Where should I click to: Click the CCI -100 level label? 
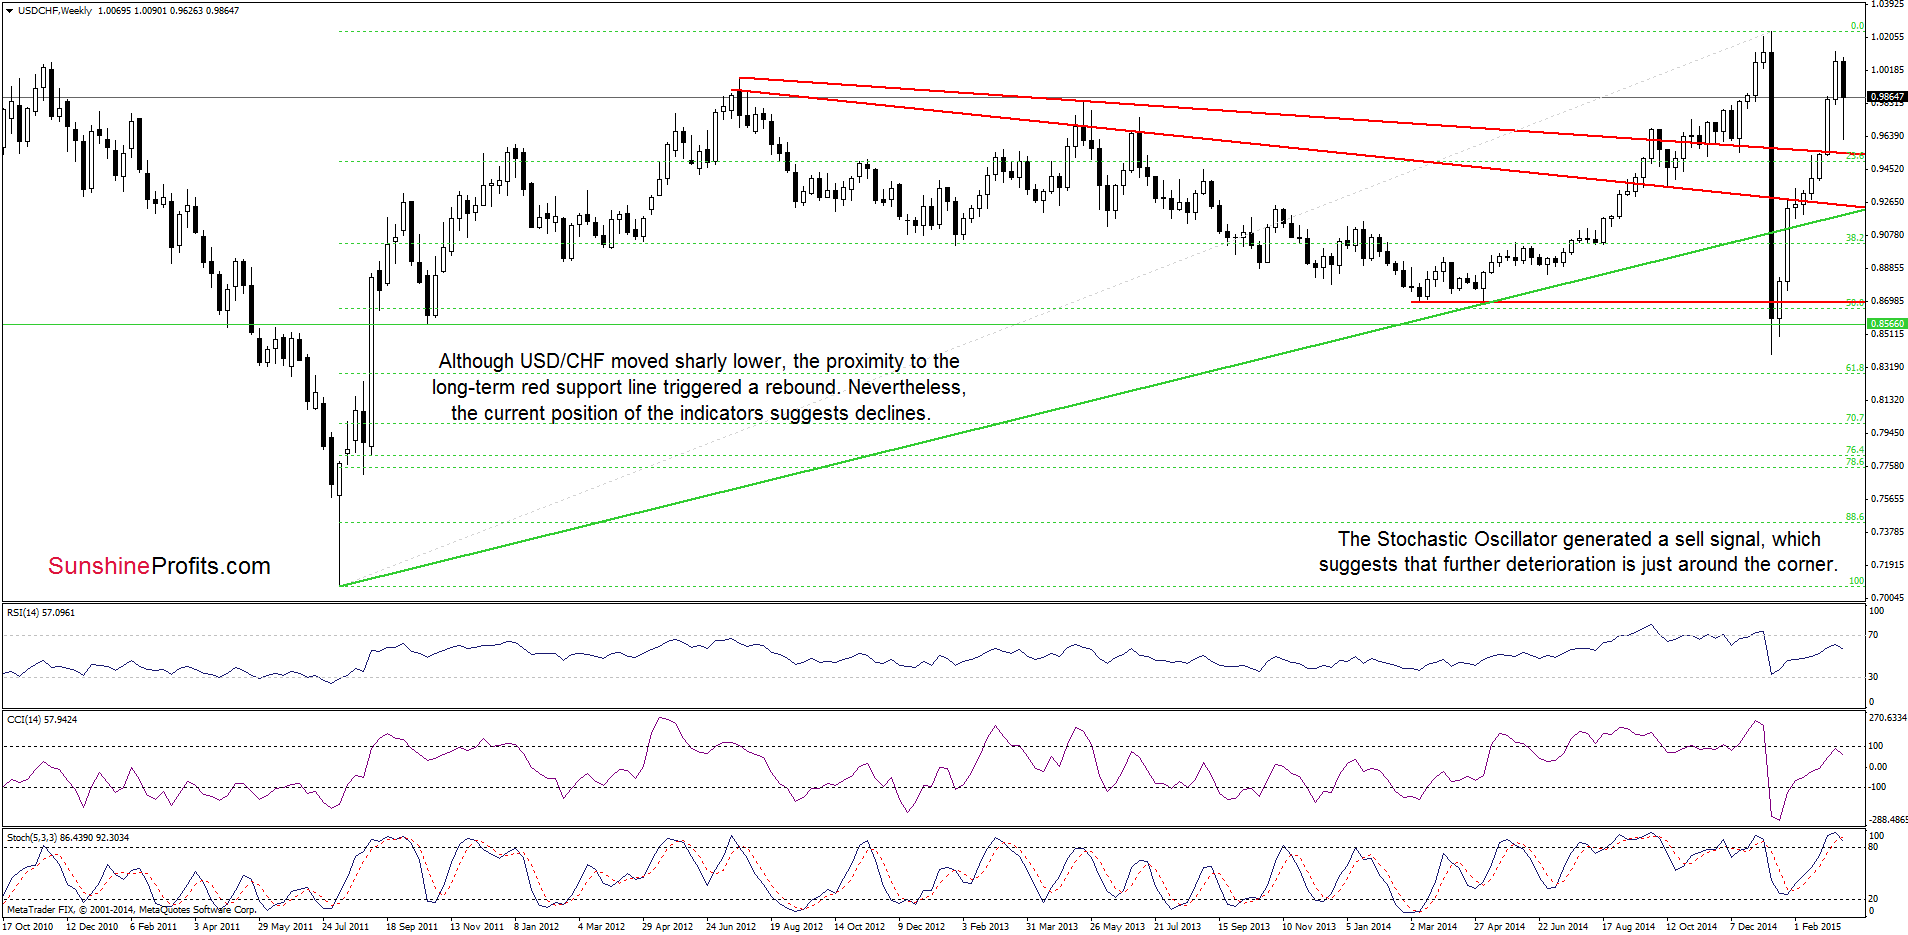[x=1878, y=787]
